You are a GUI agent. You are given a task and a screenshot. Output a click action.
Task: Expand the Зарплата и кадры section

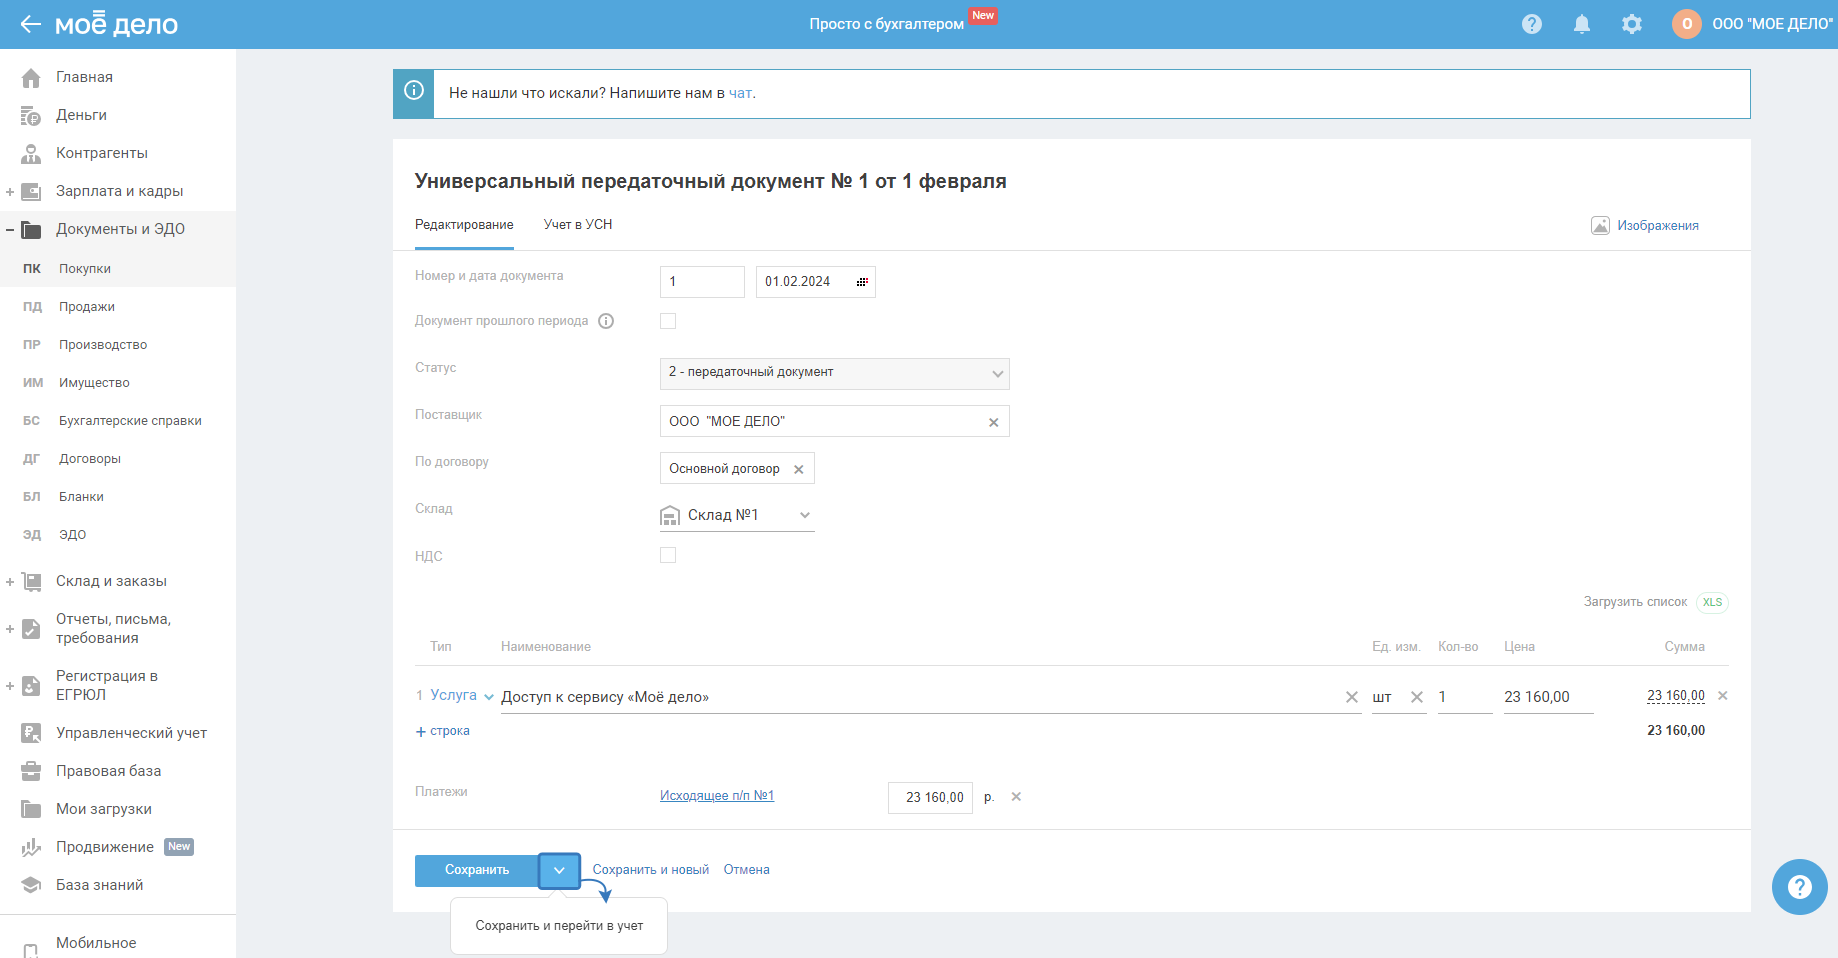click(10, 192)
